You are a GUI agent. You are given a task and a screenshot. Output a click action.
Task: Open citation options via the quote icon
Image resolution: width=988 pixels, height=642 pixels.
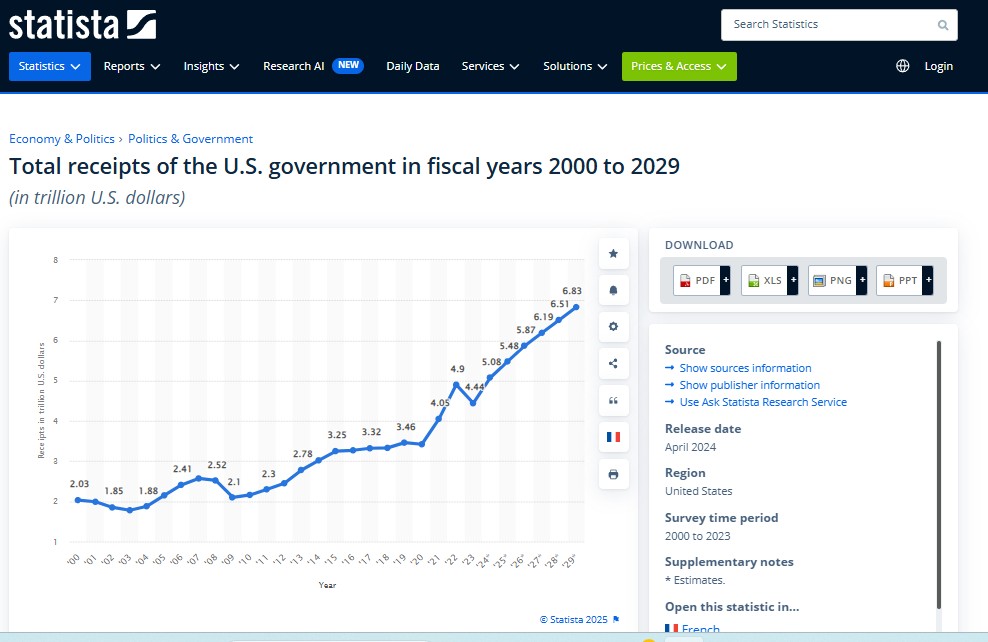point(613,400)
